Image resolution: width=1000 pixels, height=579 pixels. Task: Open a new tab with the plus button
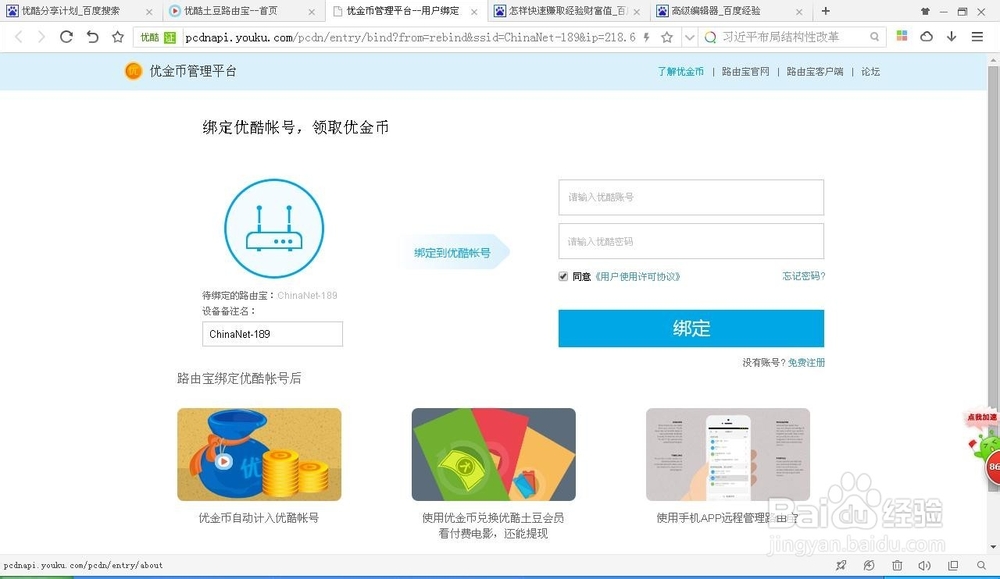[826, 11]
